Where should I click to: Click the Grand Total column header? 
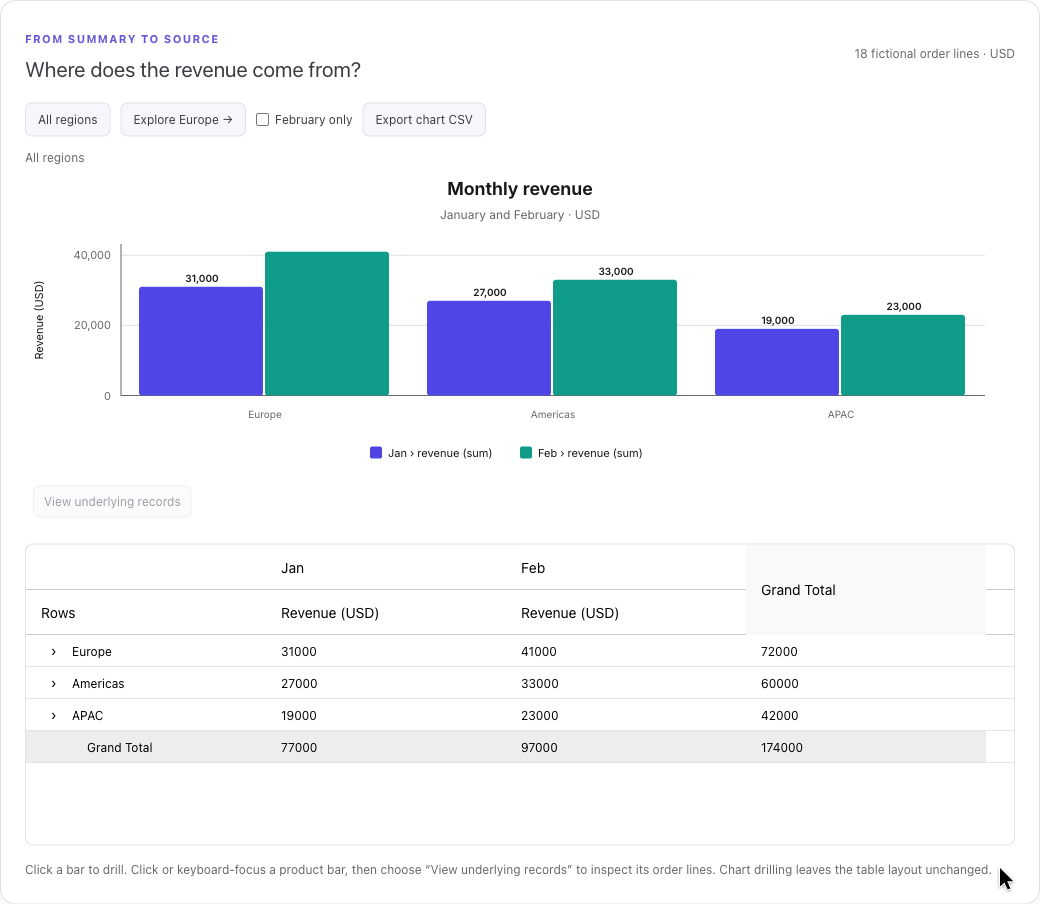[x=866, y=590]
